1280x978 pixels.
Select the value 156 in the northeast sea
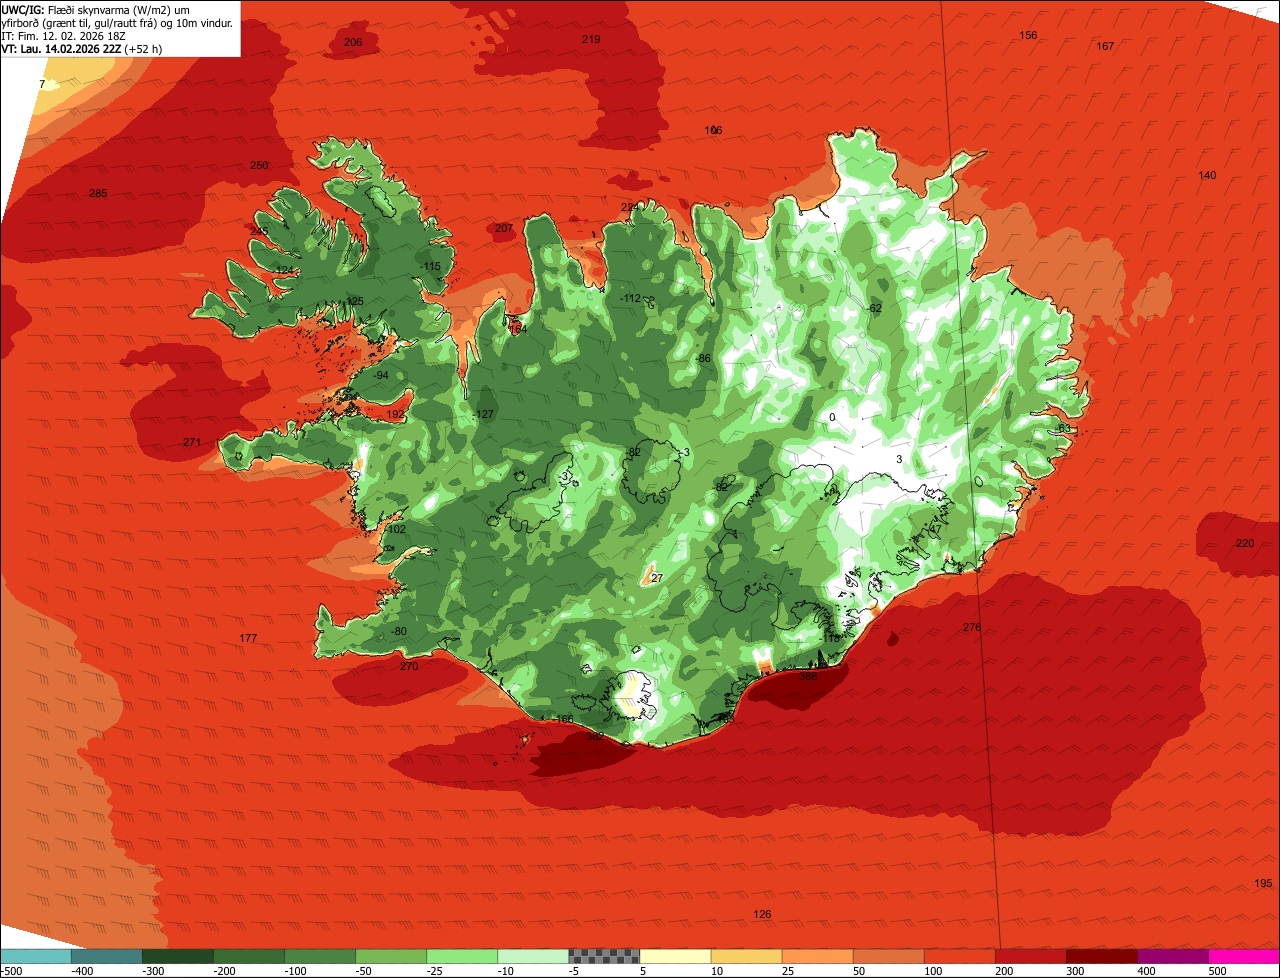click(x=1028, y=35)
